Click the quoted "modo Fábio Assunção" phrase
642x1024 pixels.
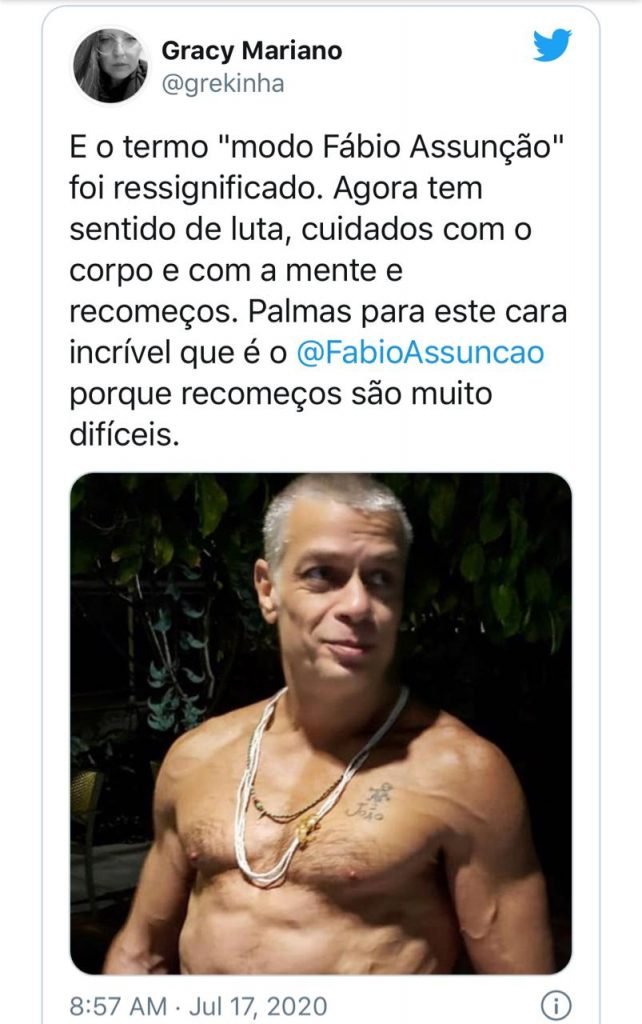[394, 147]
